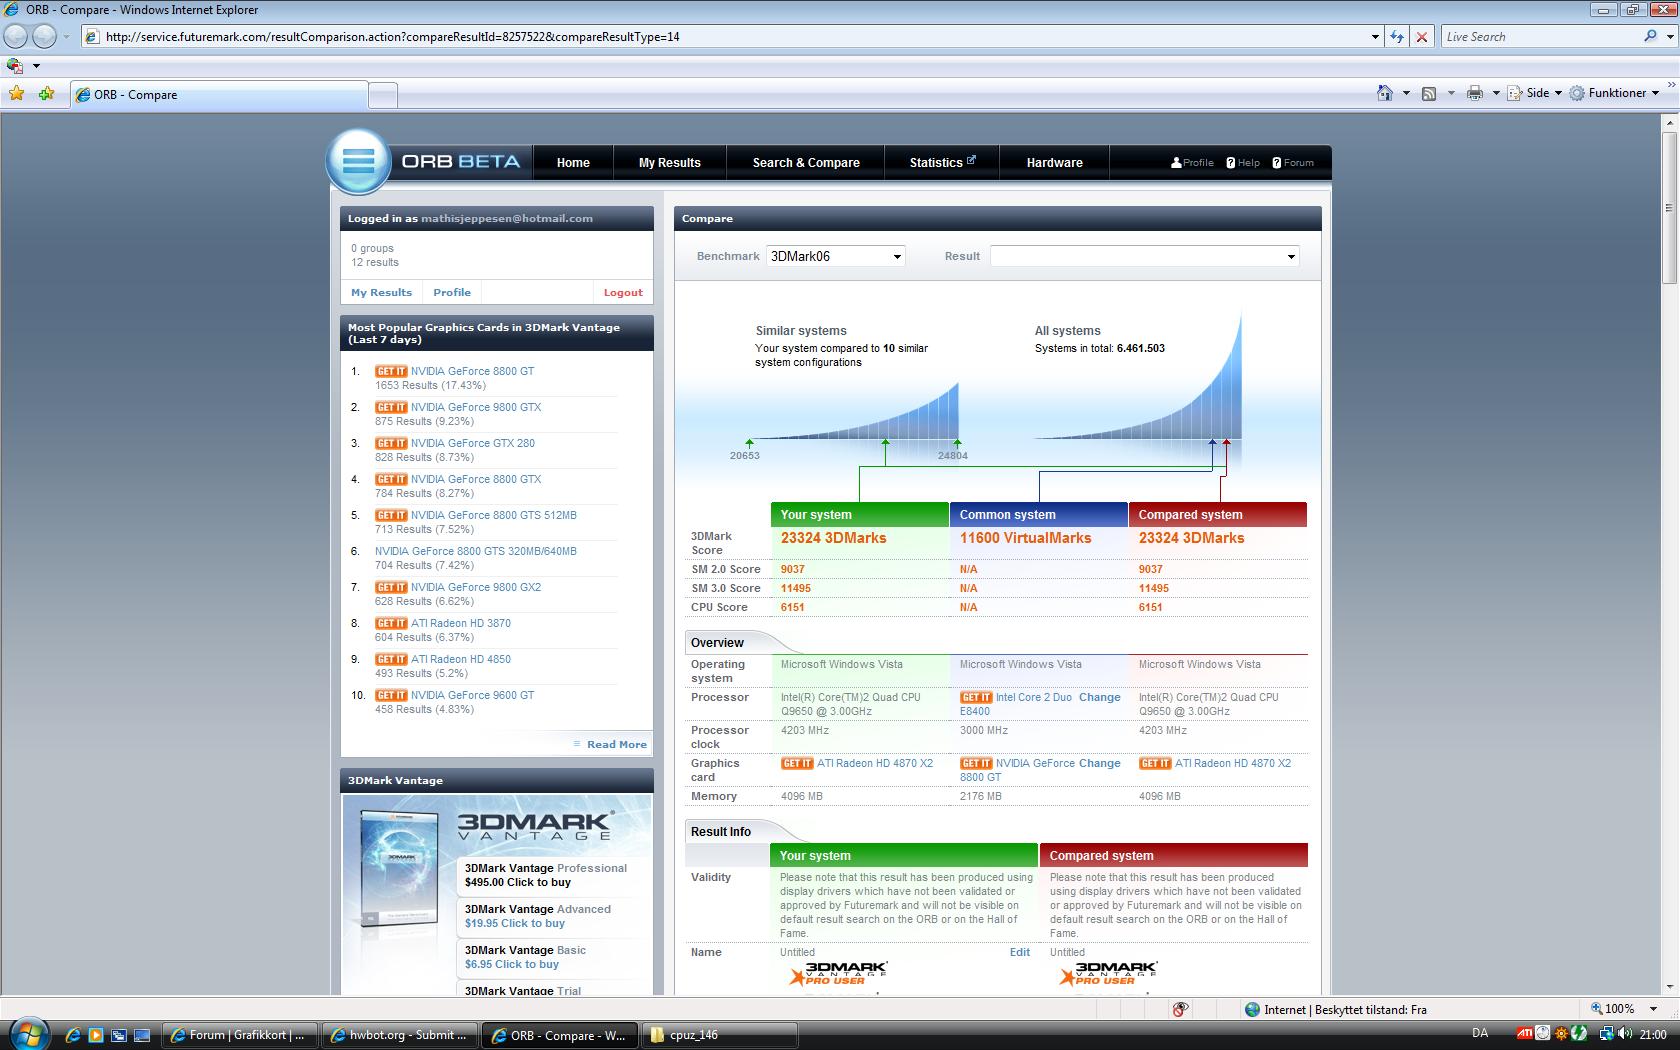Stop page loading with the red X icon
Image resolution: width=1680 pixels, height=1050 pixels.
point(1422,36)
